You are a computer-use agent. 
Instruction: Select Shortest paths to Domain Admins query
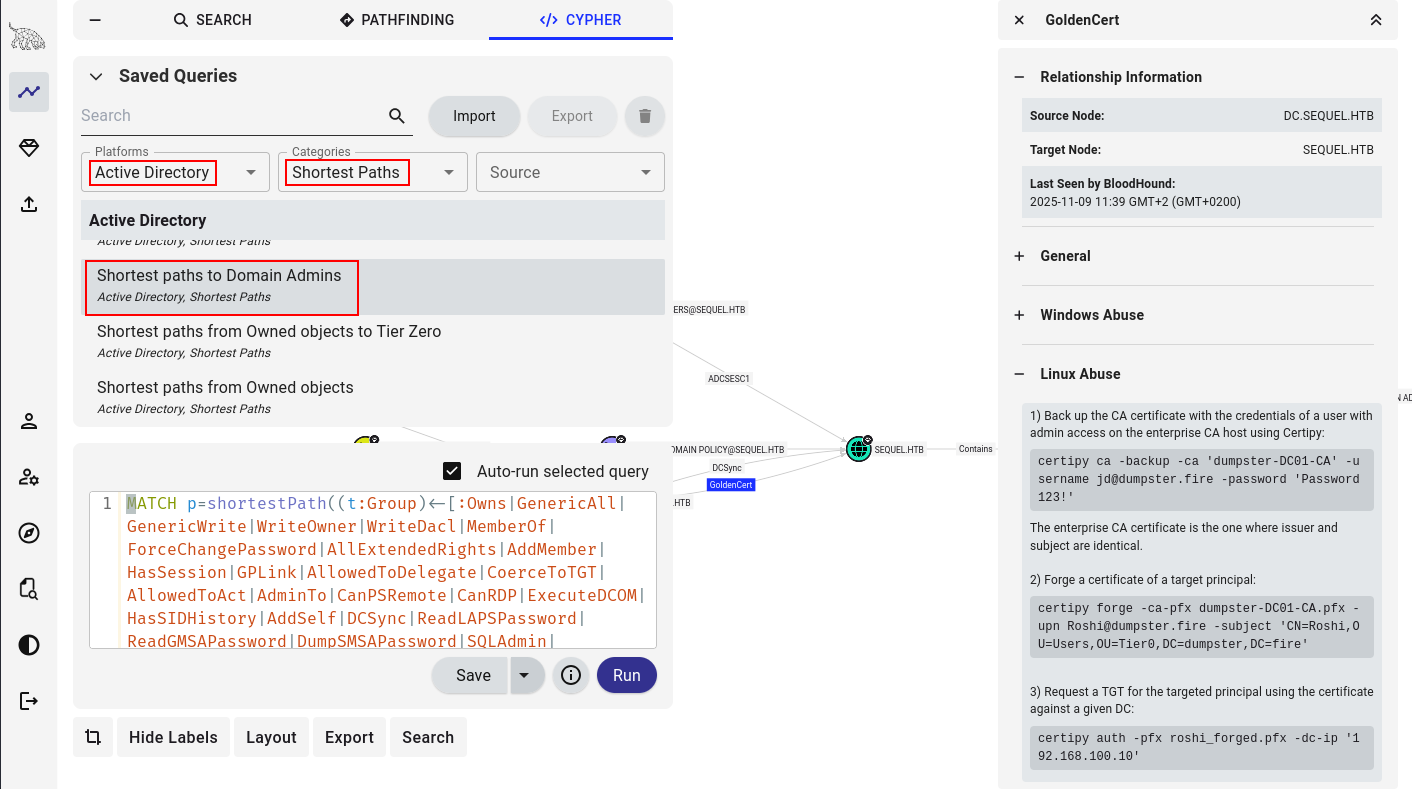pyautogui.click(x=373, y=287)
